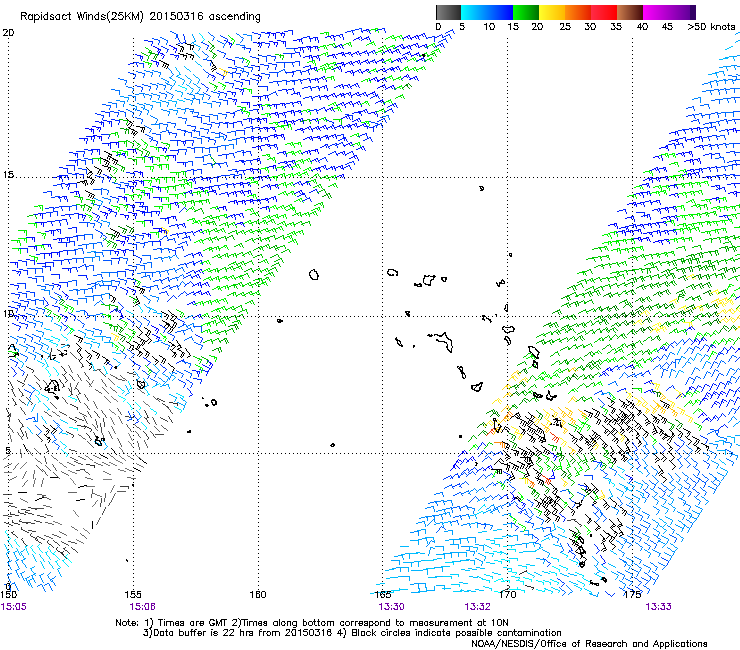Screen dimensions: 740x650
Task: Click the magenta-purple 40-50 knots legend band
Action: pyautogui.click(x=669, y=12)
